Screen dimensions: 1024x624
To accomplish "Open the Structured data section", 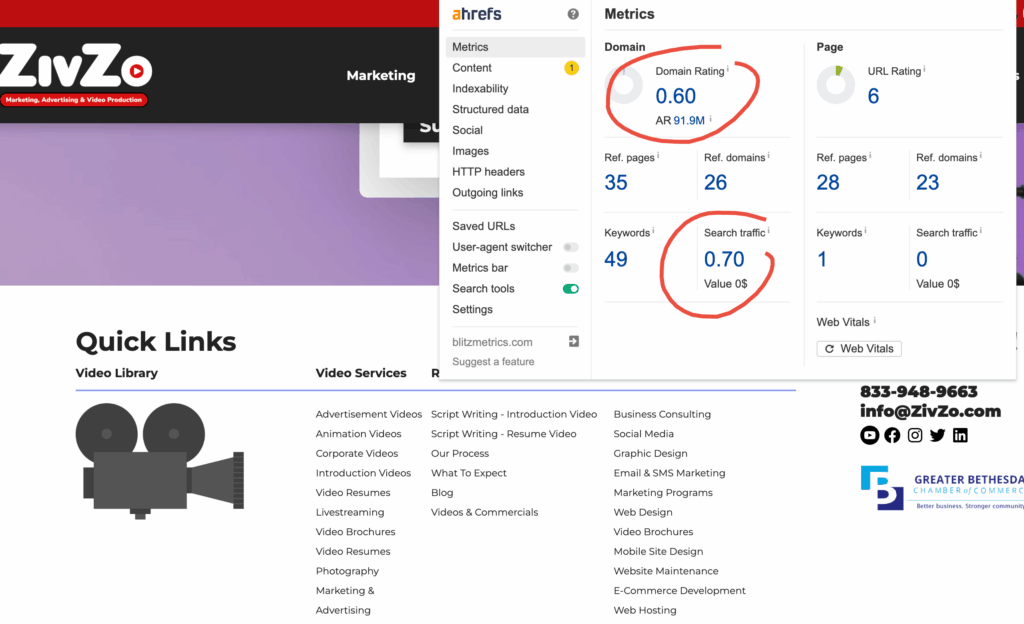I will click(x=490, y=110).
